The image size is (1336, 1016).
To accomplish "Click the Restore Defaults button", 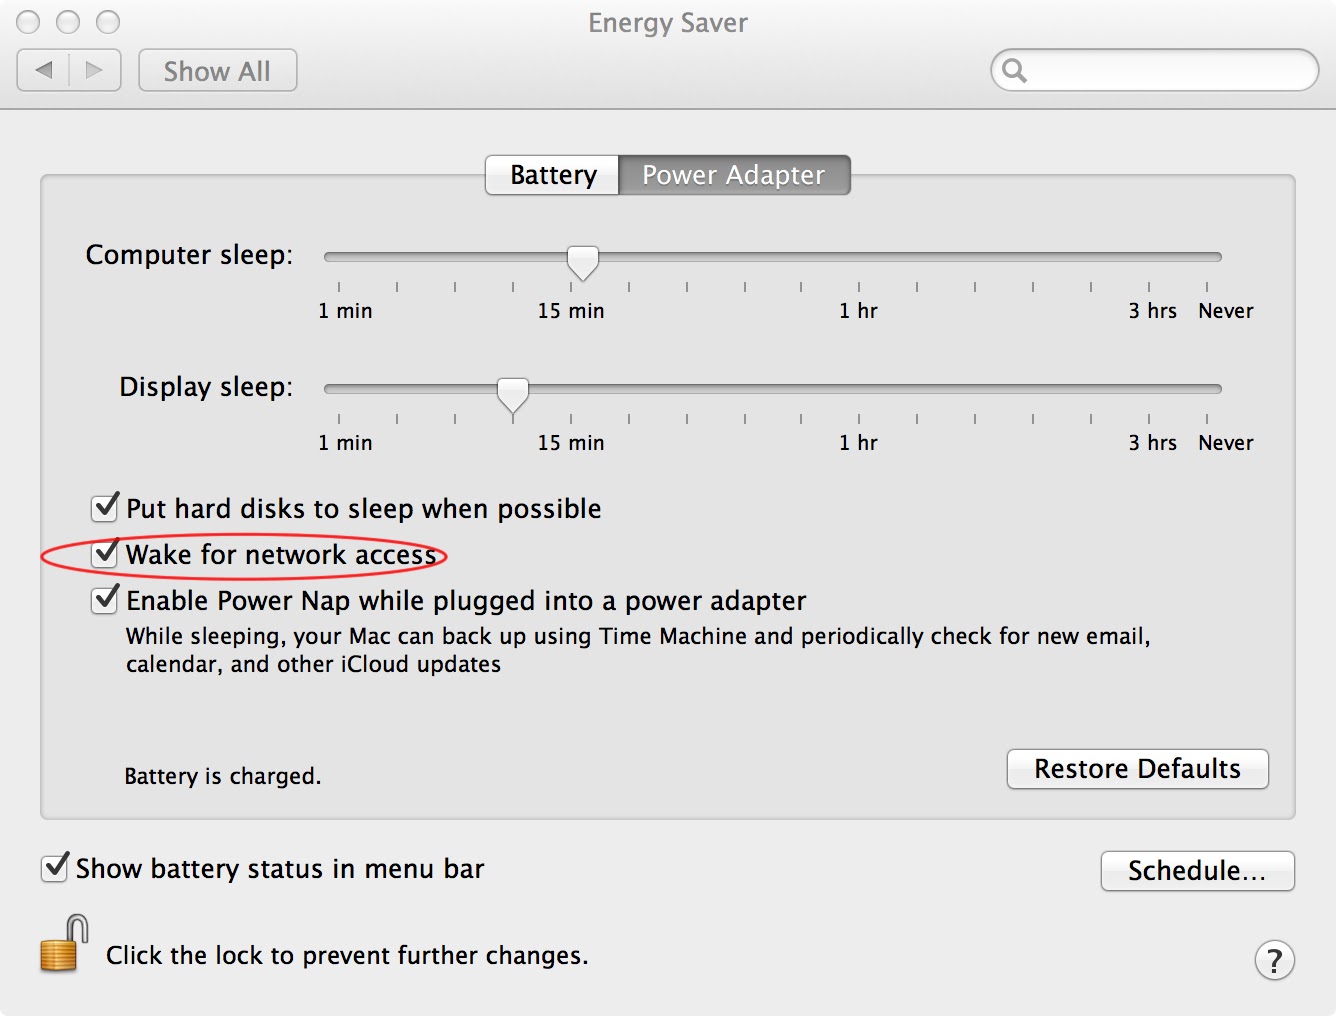I will coord(1136,769).
